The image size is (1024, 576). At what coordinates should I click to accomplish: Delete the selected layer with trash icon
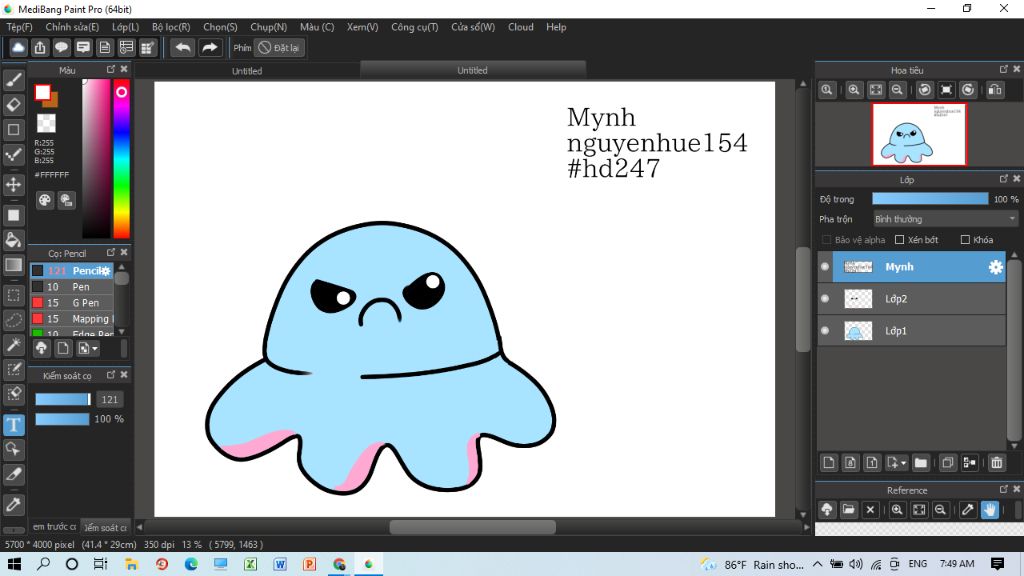tap(997, 463)
